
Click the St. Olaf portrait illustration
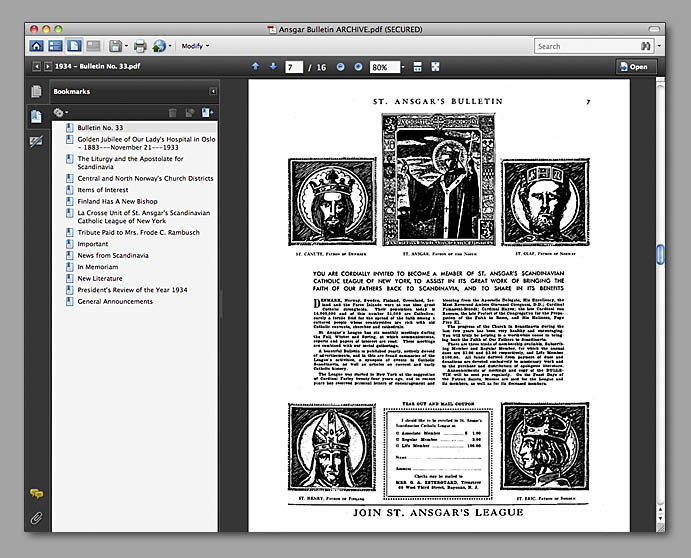546,202
